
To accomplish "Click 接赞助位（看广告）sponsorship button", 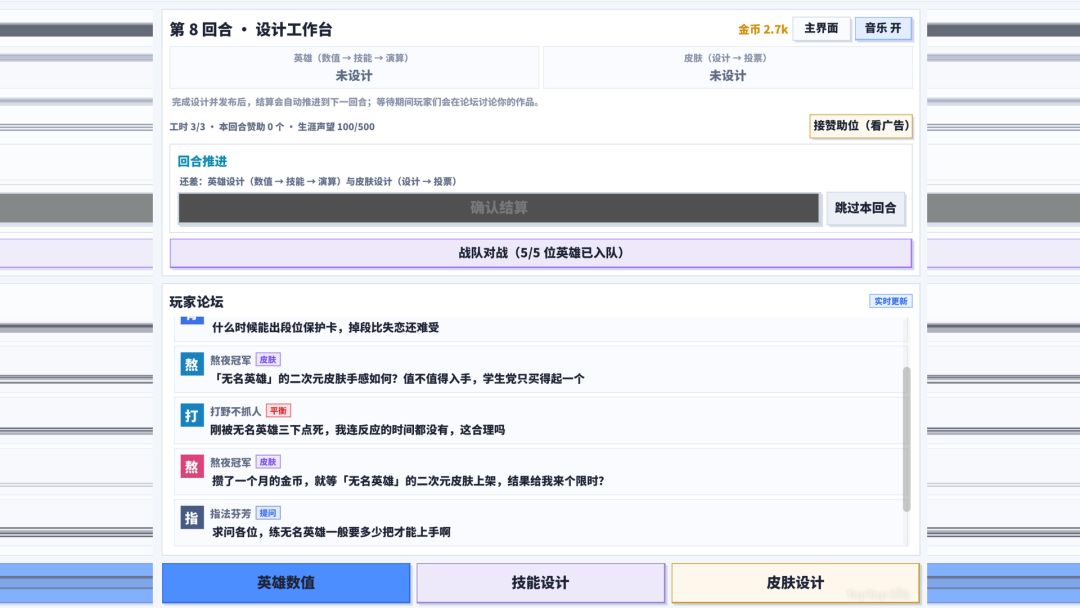I will coord(861,126).
